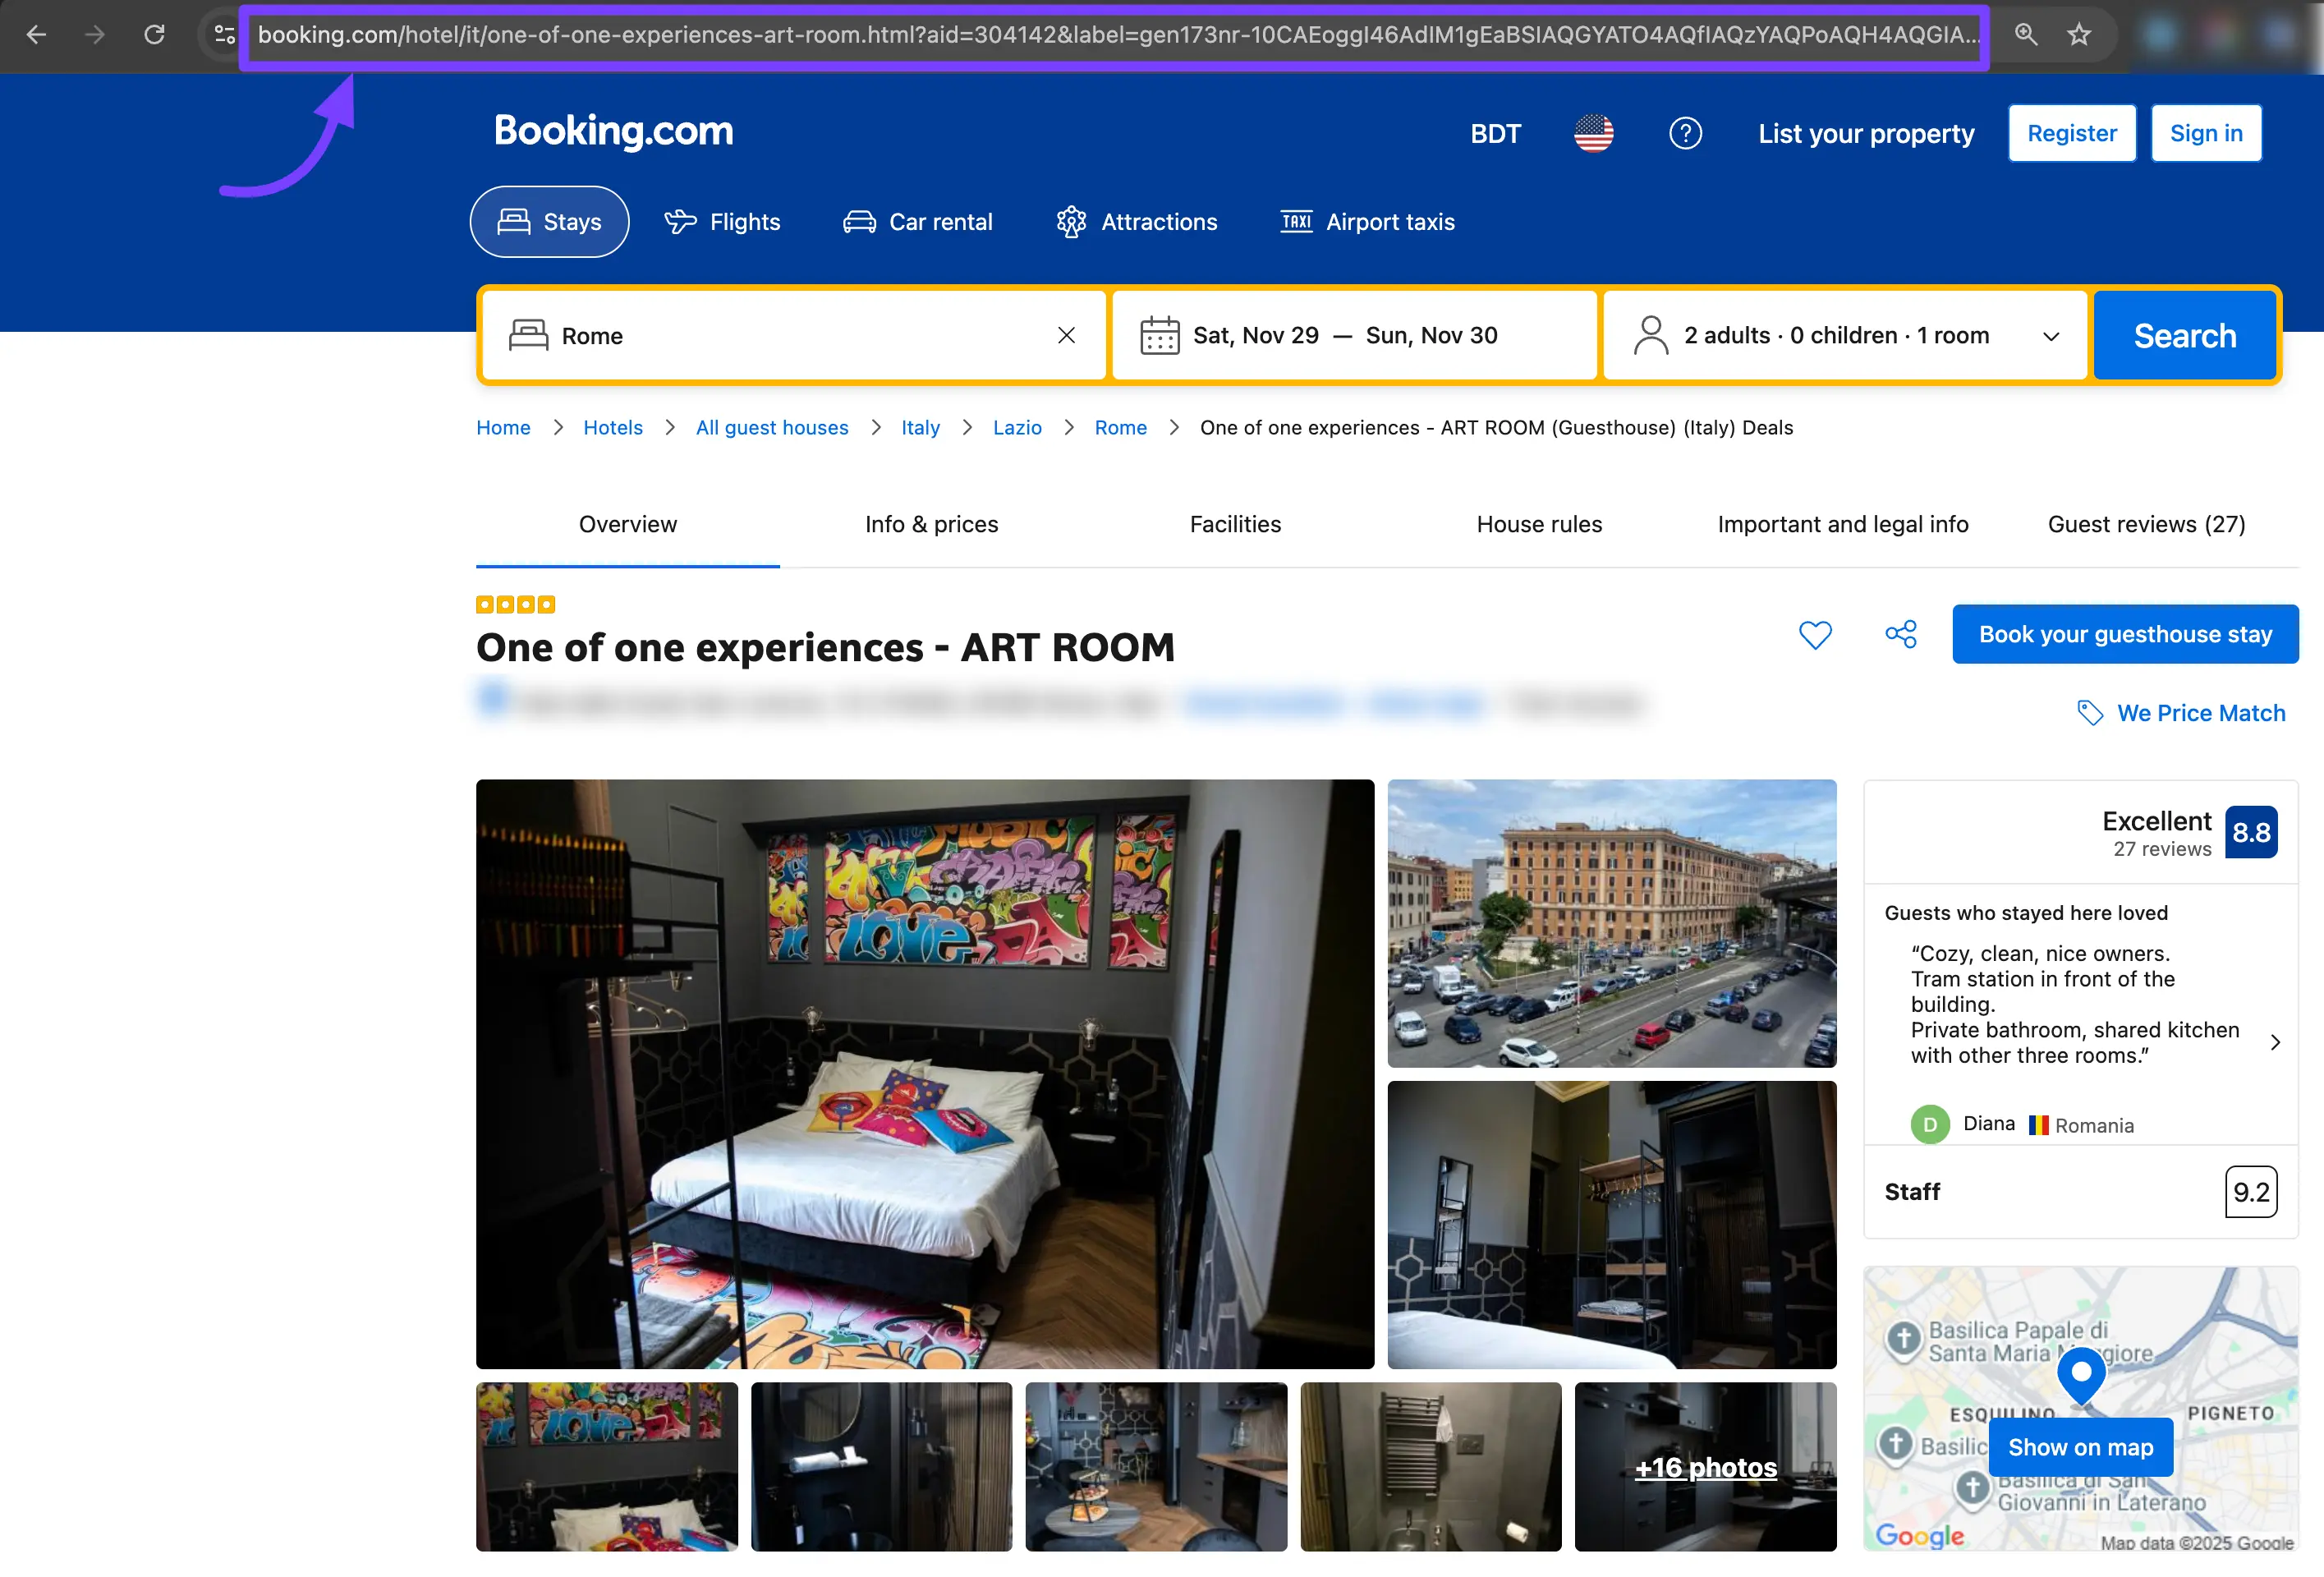The image size is (2324, 1577).
Task: Click the Search button
Action: coord(2184,335)
